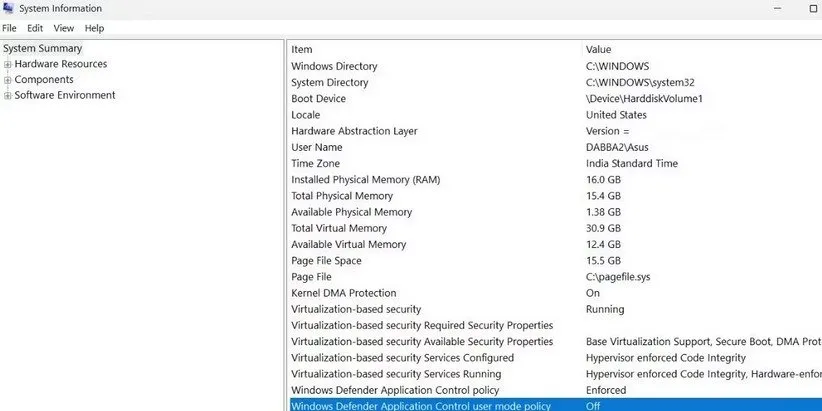Open the Edit menu

tap(35, 28)
